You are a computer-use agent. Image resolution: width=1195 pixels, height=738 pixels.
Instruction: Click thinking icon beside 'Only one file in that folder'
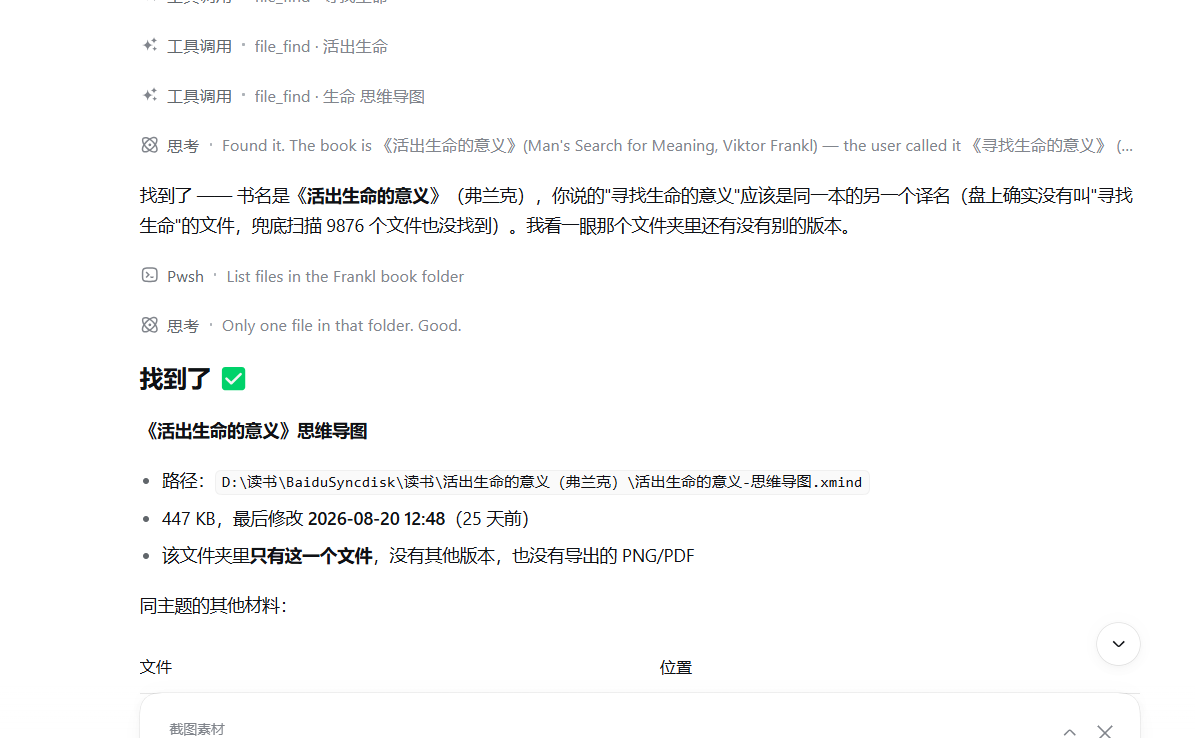[x=149, y=325]
